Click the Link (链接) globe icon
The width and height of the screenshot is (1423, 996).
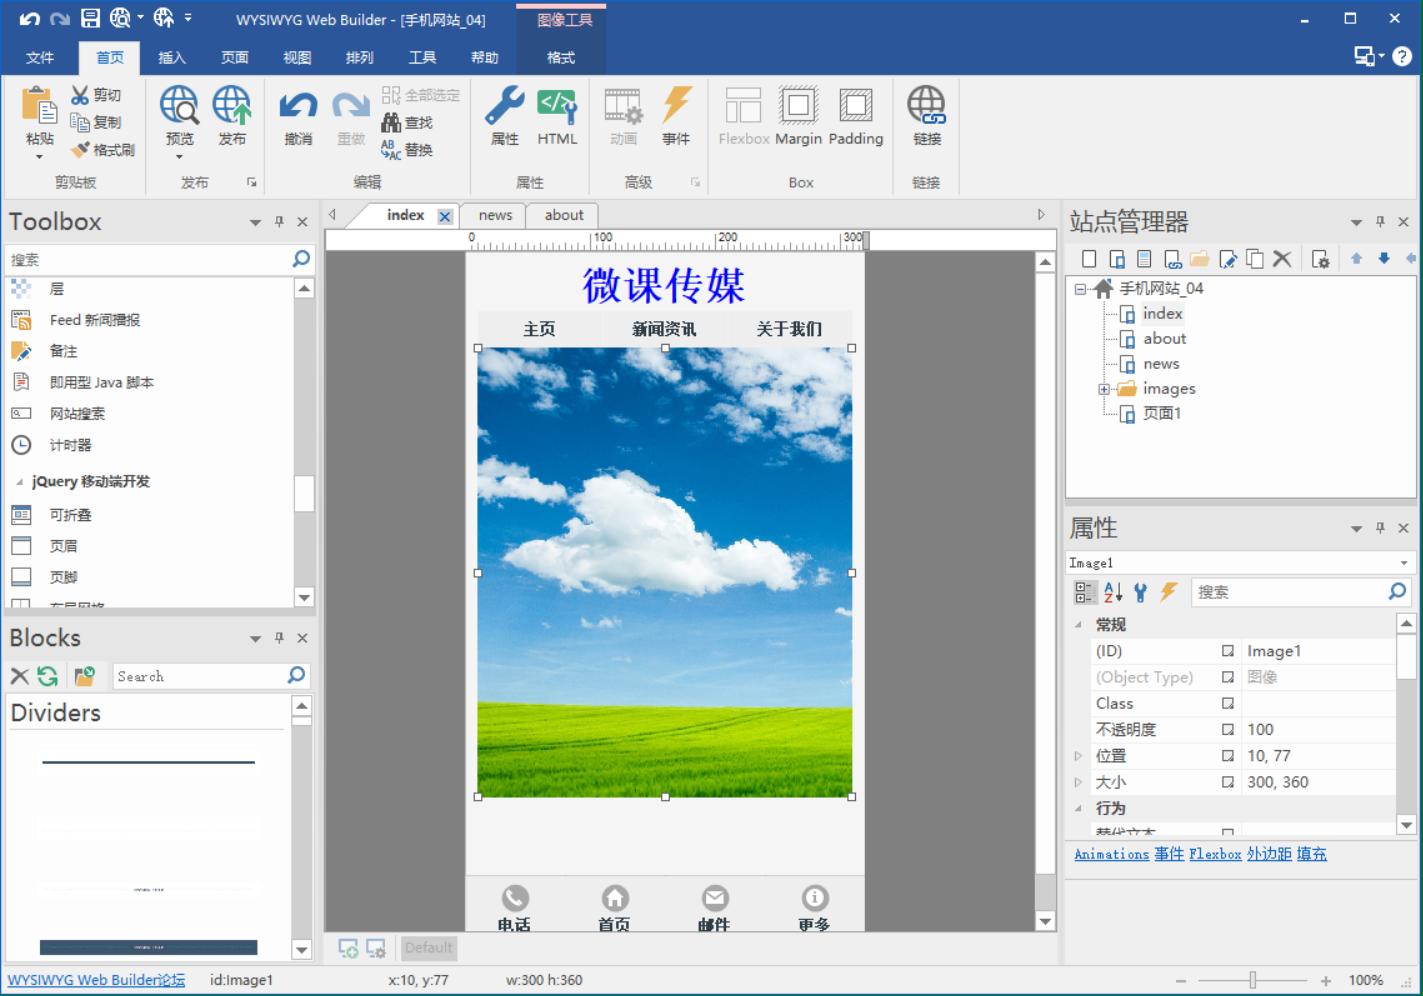coord(926,107)
